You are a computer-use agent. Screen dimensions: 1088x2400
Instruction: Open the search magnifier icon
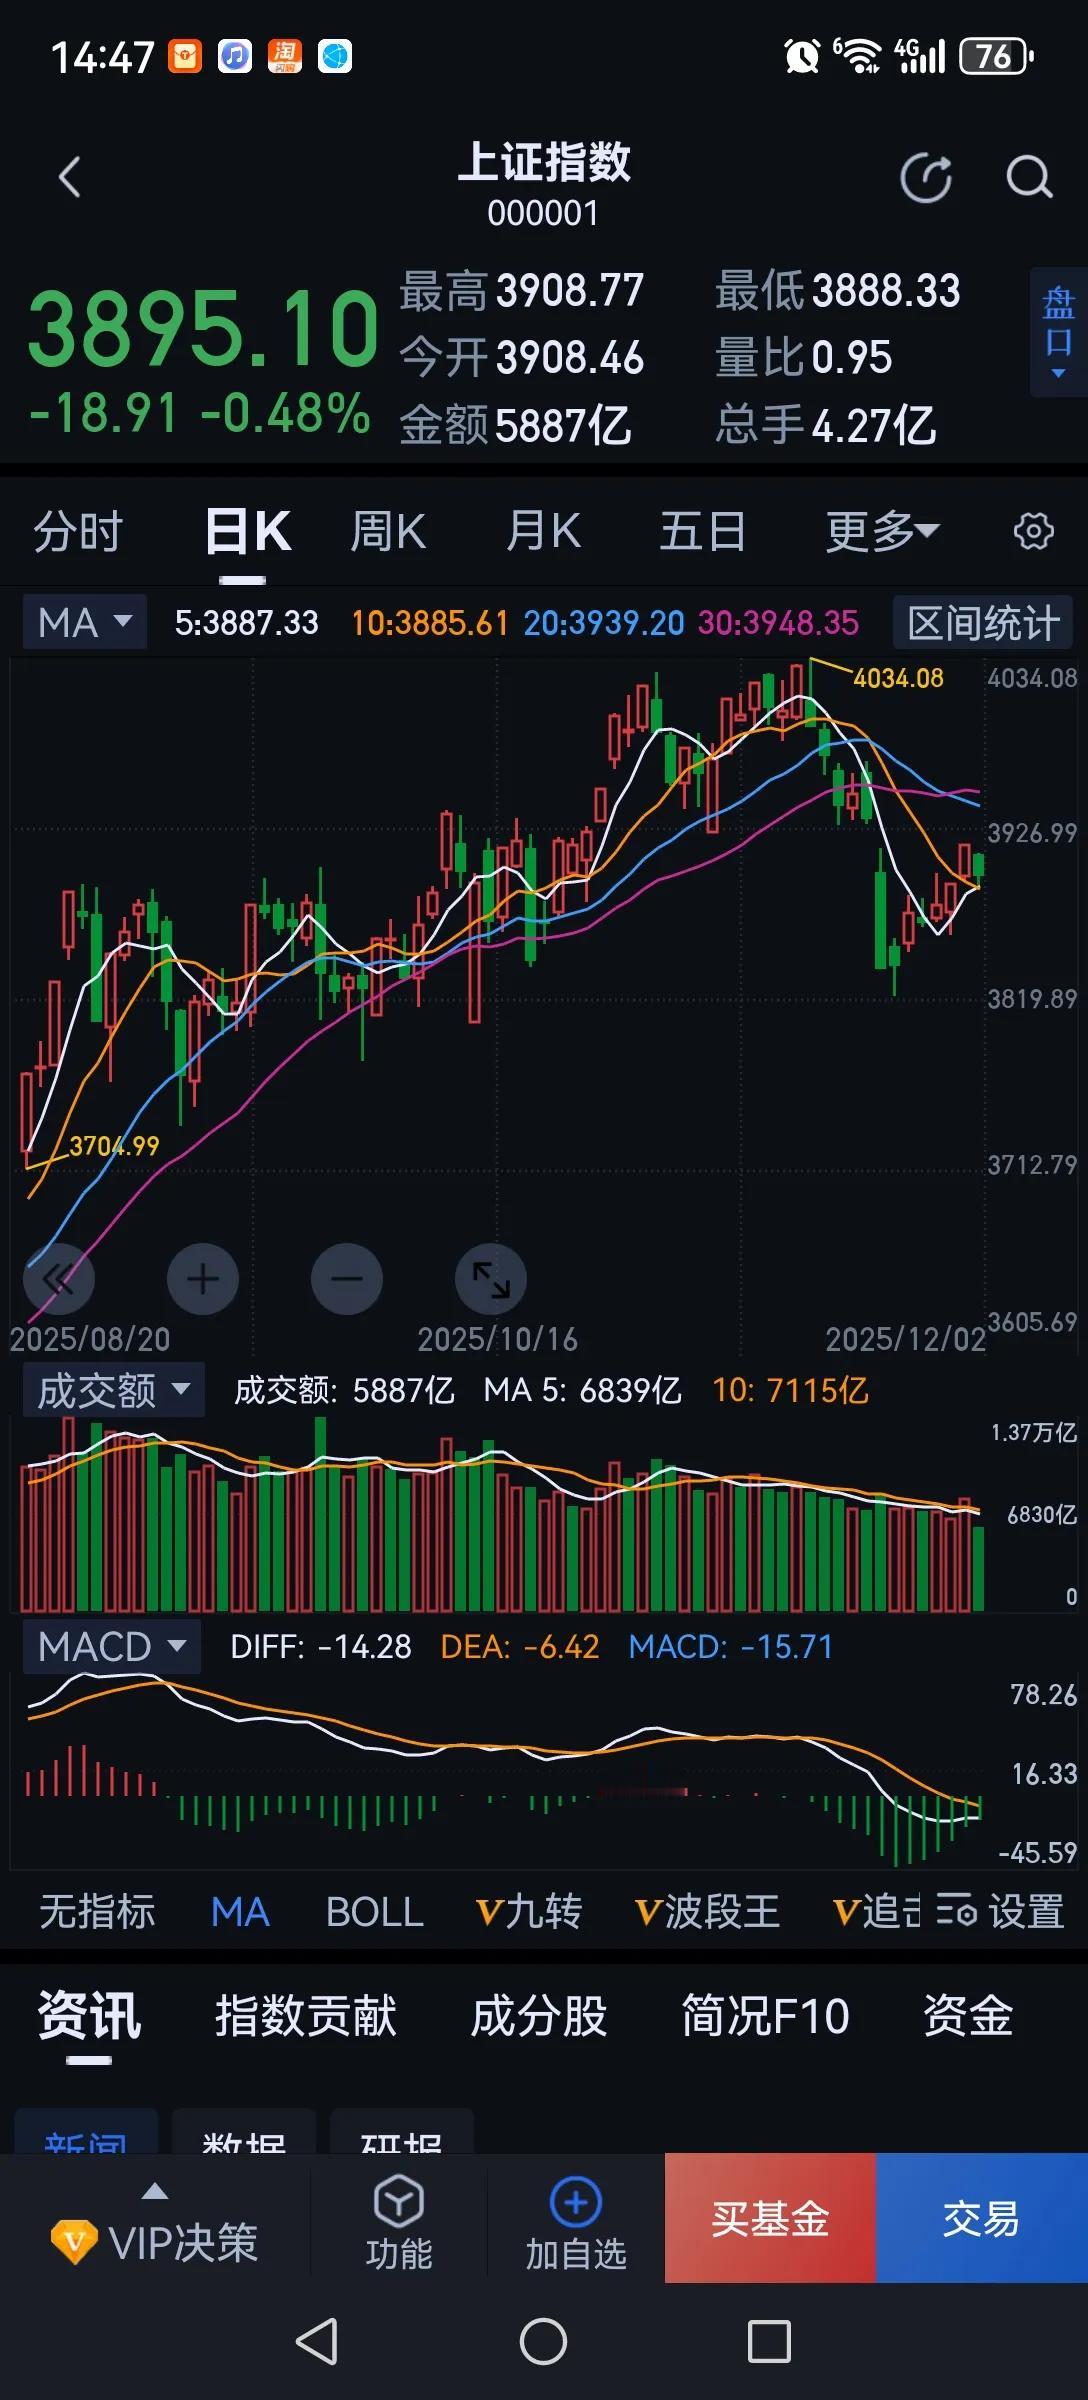tap(1029, 178)
